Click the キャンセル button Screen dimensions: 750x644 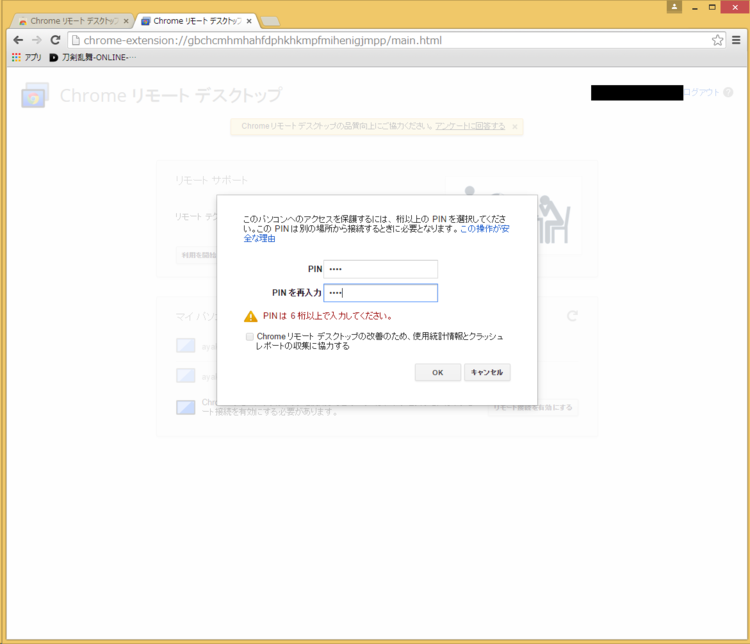click(x=487, y=372)
